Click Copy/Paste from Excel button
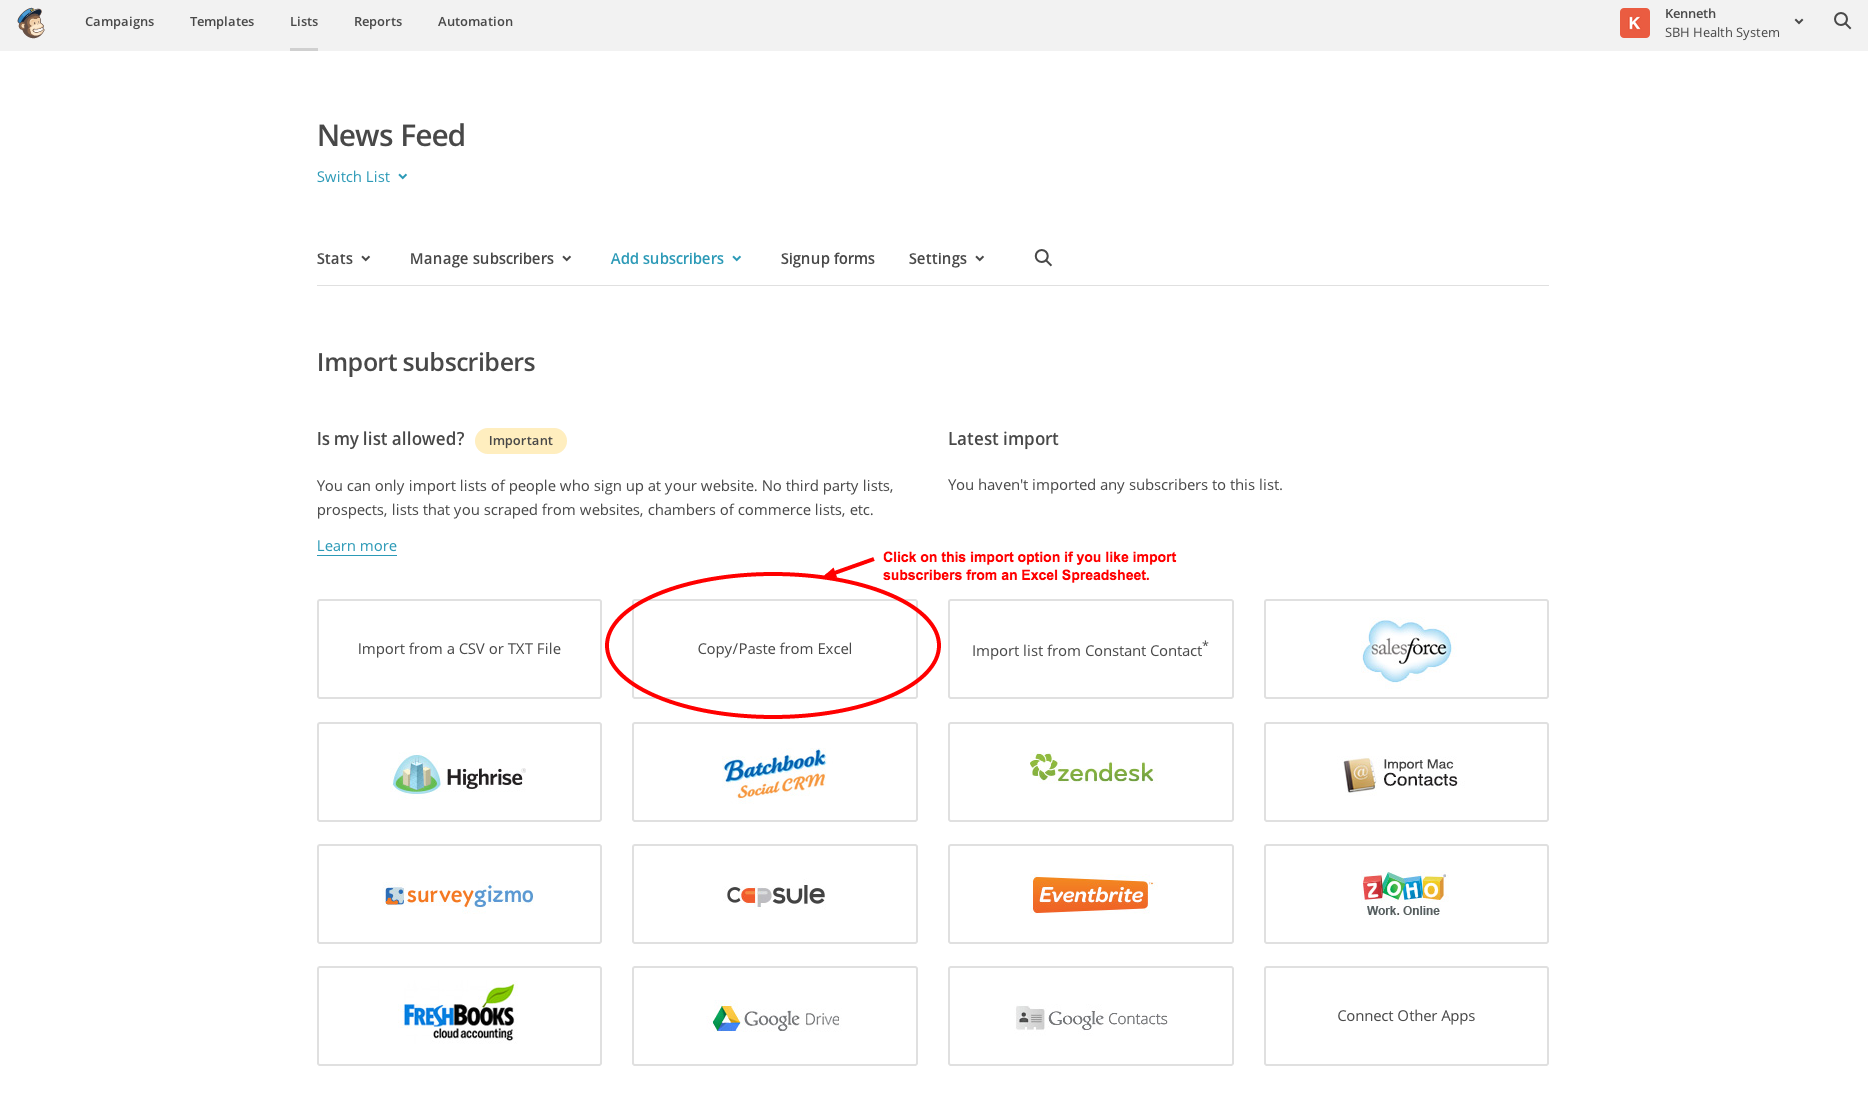The height and width of the screenshot is (1104, 1868). 774,649
